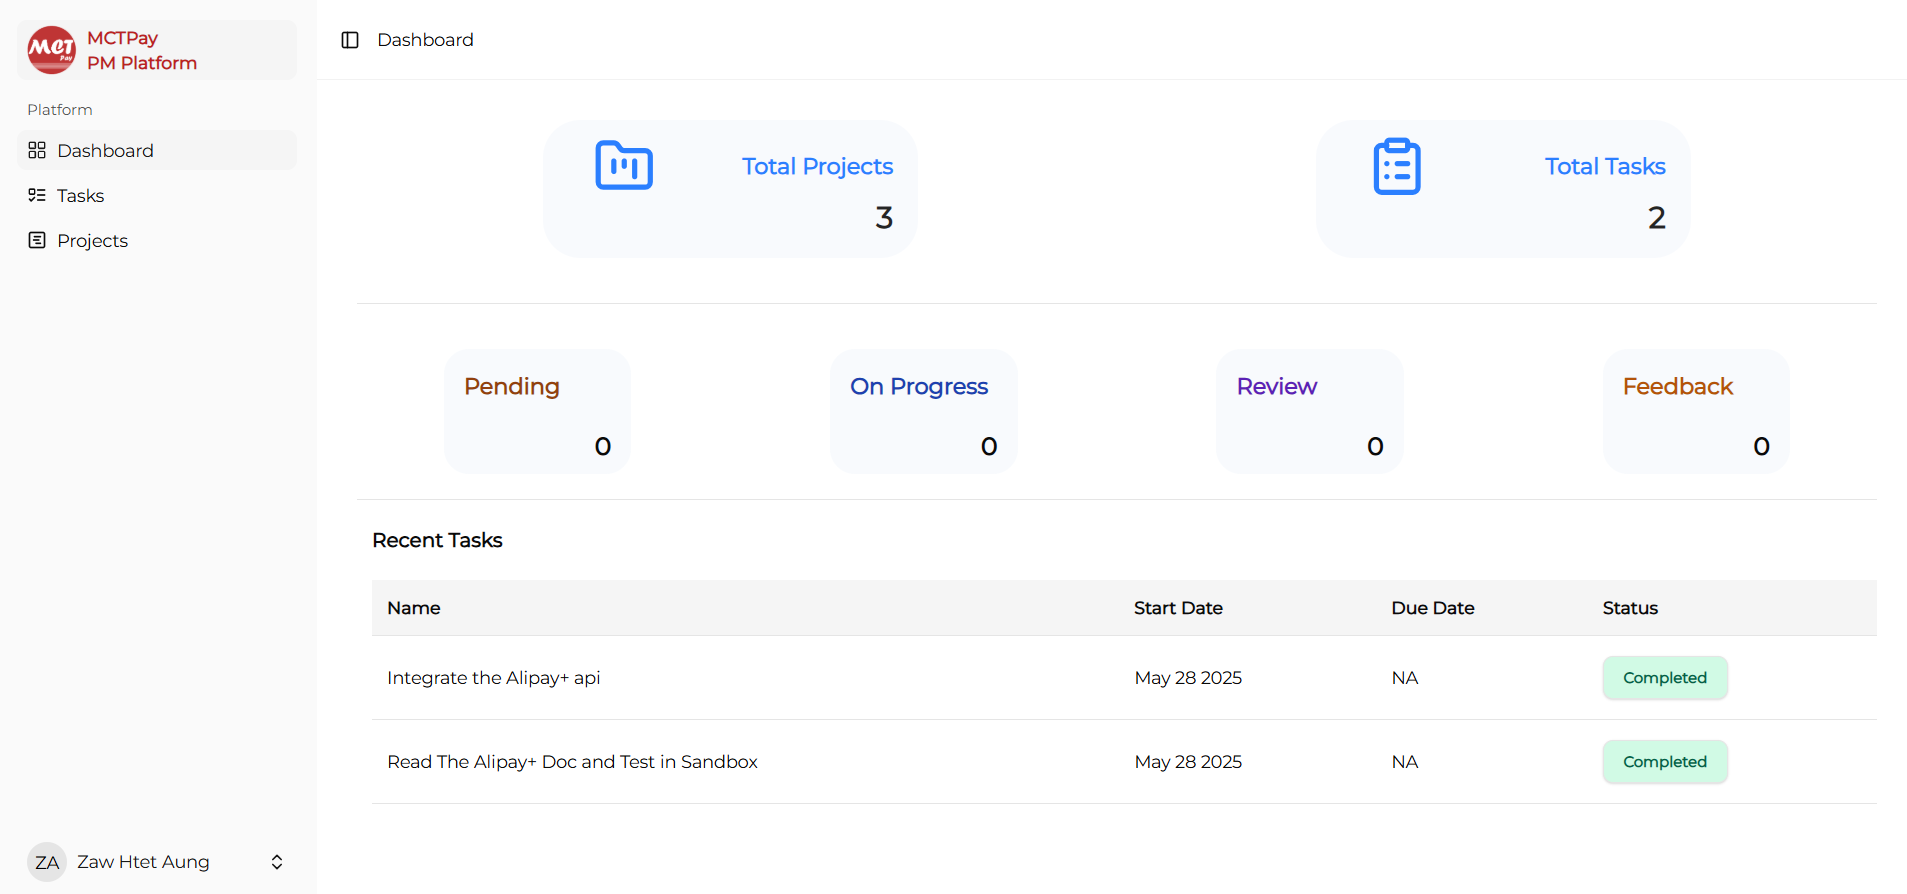Open the Feedback status card
This screenshot has height=894, width=1907.
1696,411
